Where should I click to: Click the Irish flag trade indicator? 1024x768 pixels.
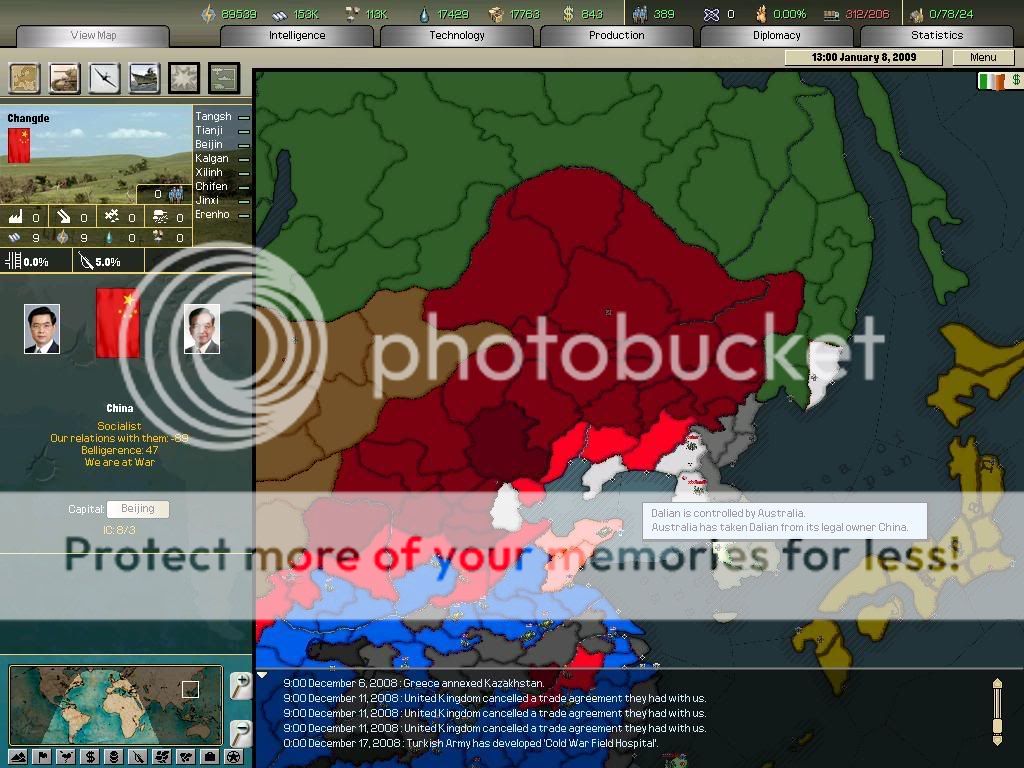[989, 81]
